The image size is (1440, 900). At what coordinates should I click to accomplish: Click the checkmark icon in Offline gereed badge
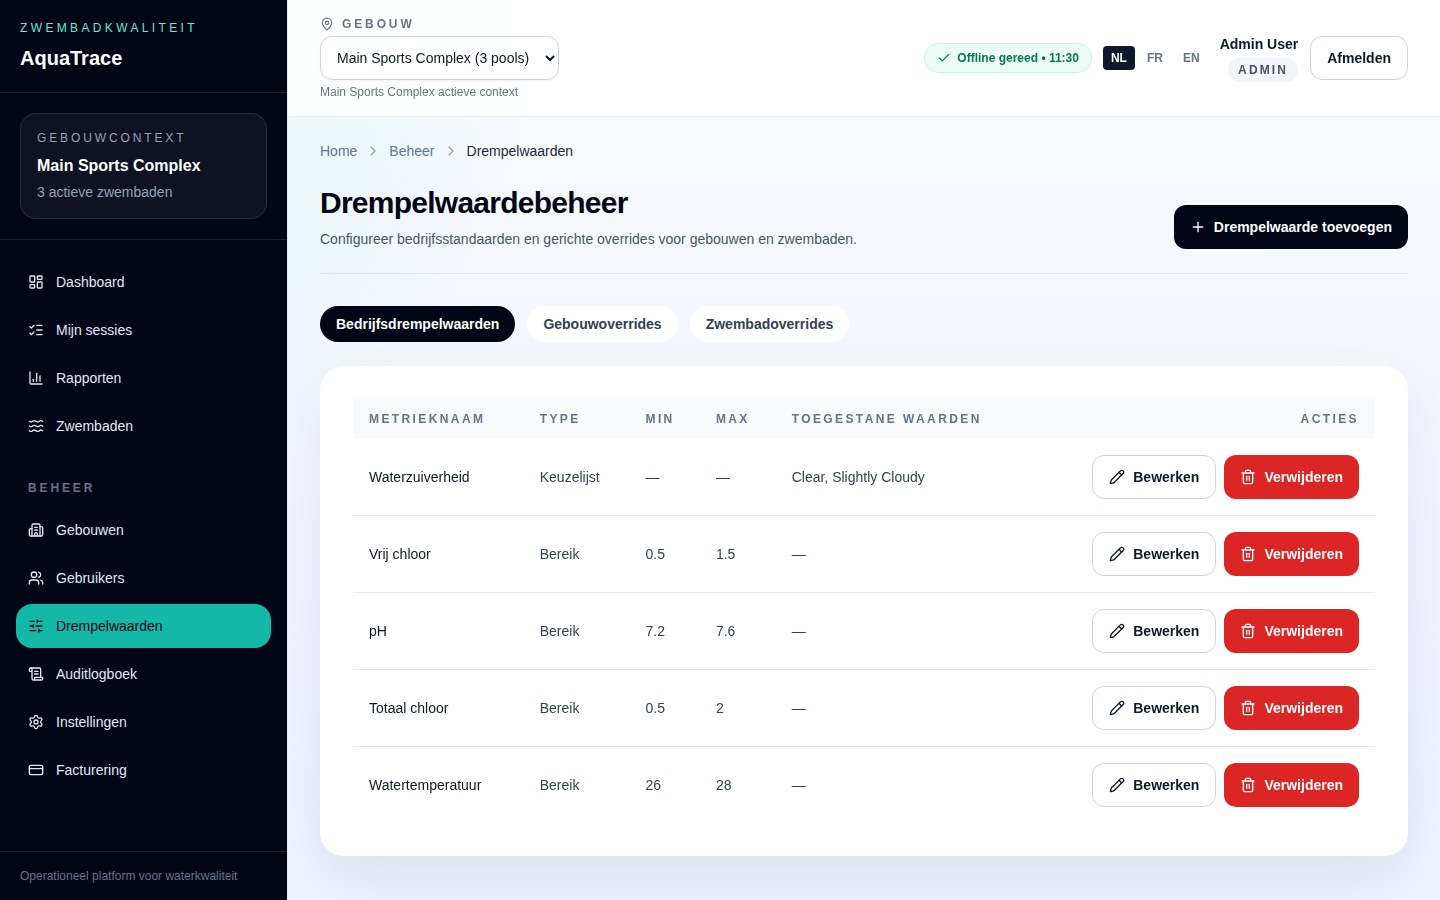944,58
